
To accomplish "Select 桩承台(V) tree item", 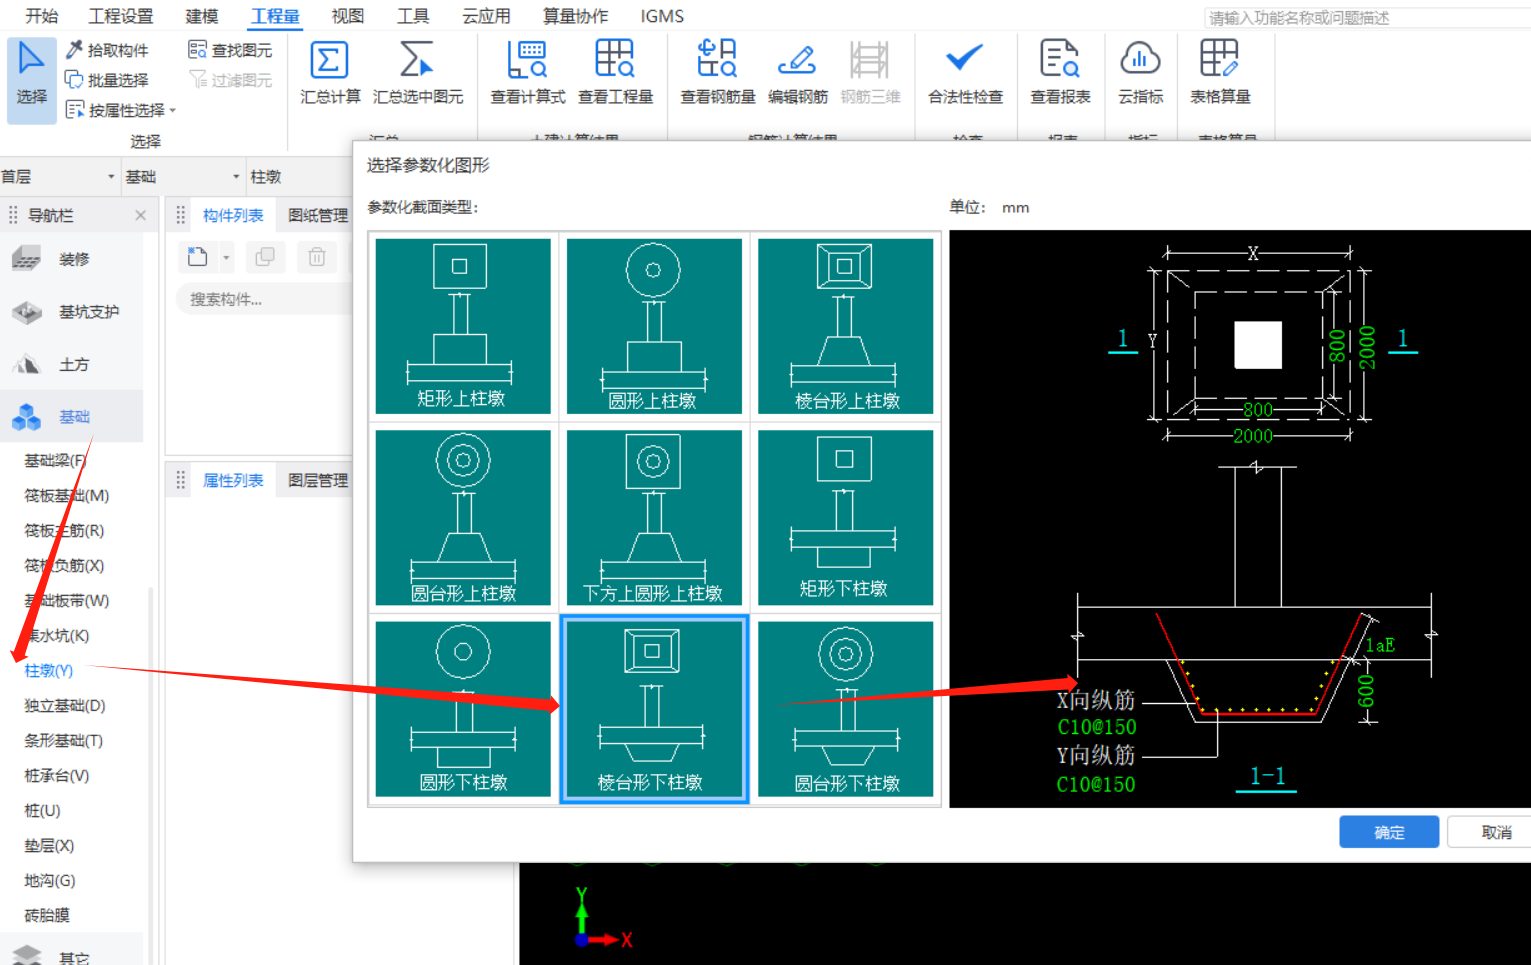I will pos(57,775).
